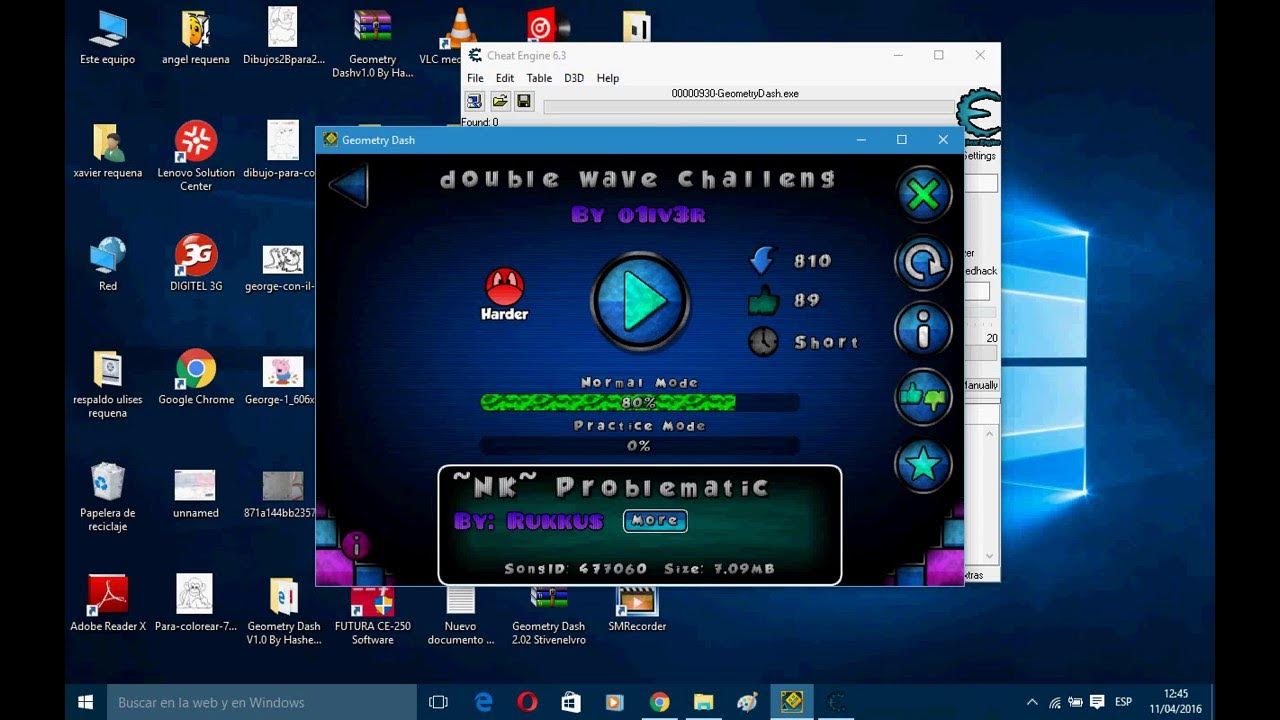Click the pink info button at bottom left

click(356, 545)
